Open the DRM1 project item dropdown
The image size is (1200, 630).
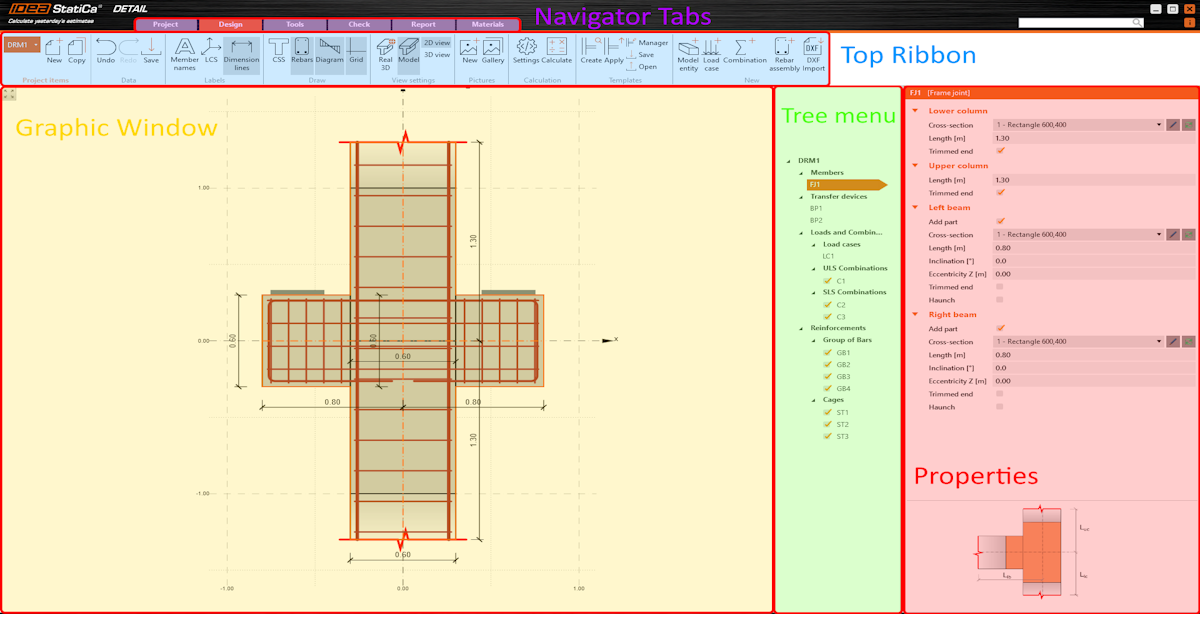(x=36, y=44)
